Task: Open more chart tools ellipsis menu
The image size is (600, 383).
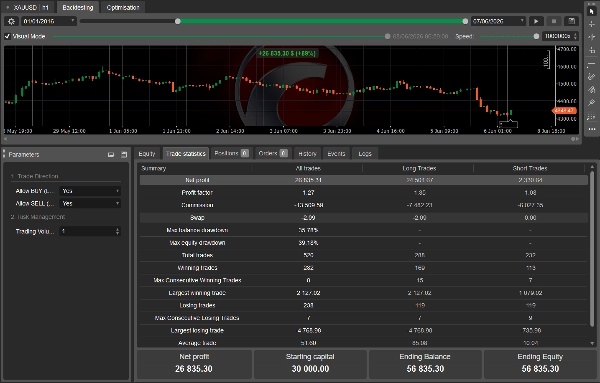Action: 592,129
